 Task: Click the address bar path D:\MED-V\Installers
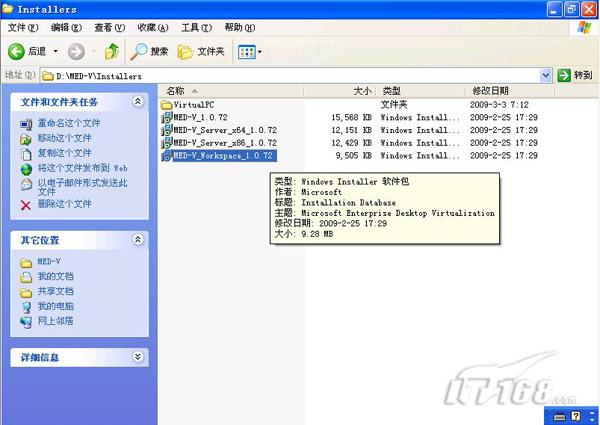pyautogui.click(x=99, y=76)
